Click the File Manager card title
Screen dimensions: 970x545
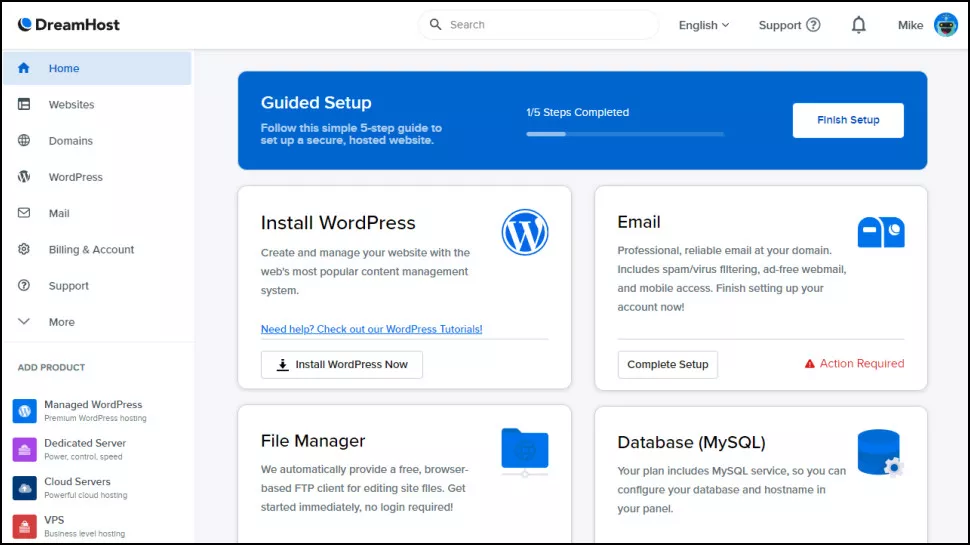313,440
